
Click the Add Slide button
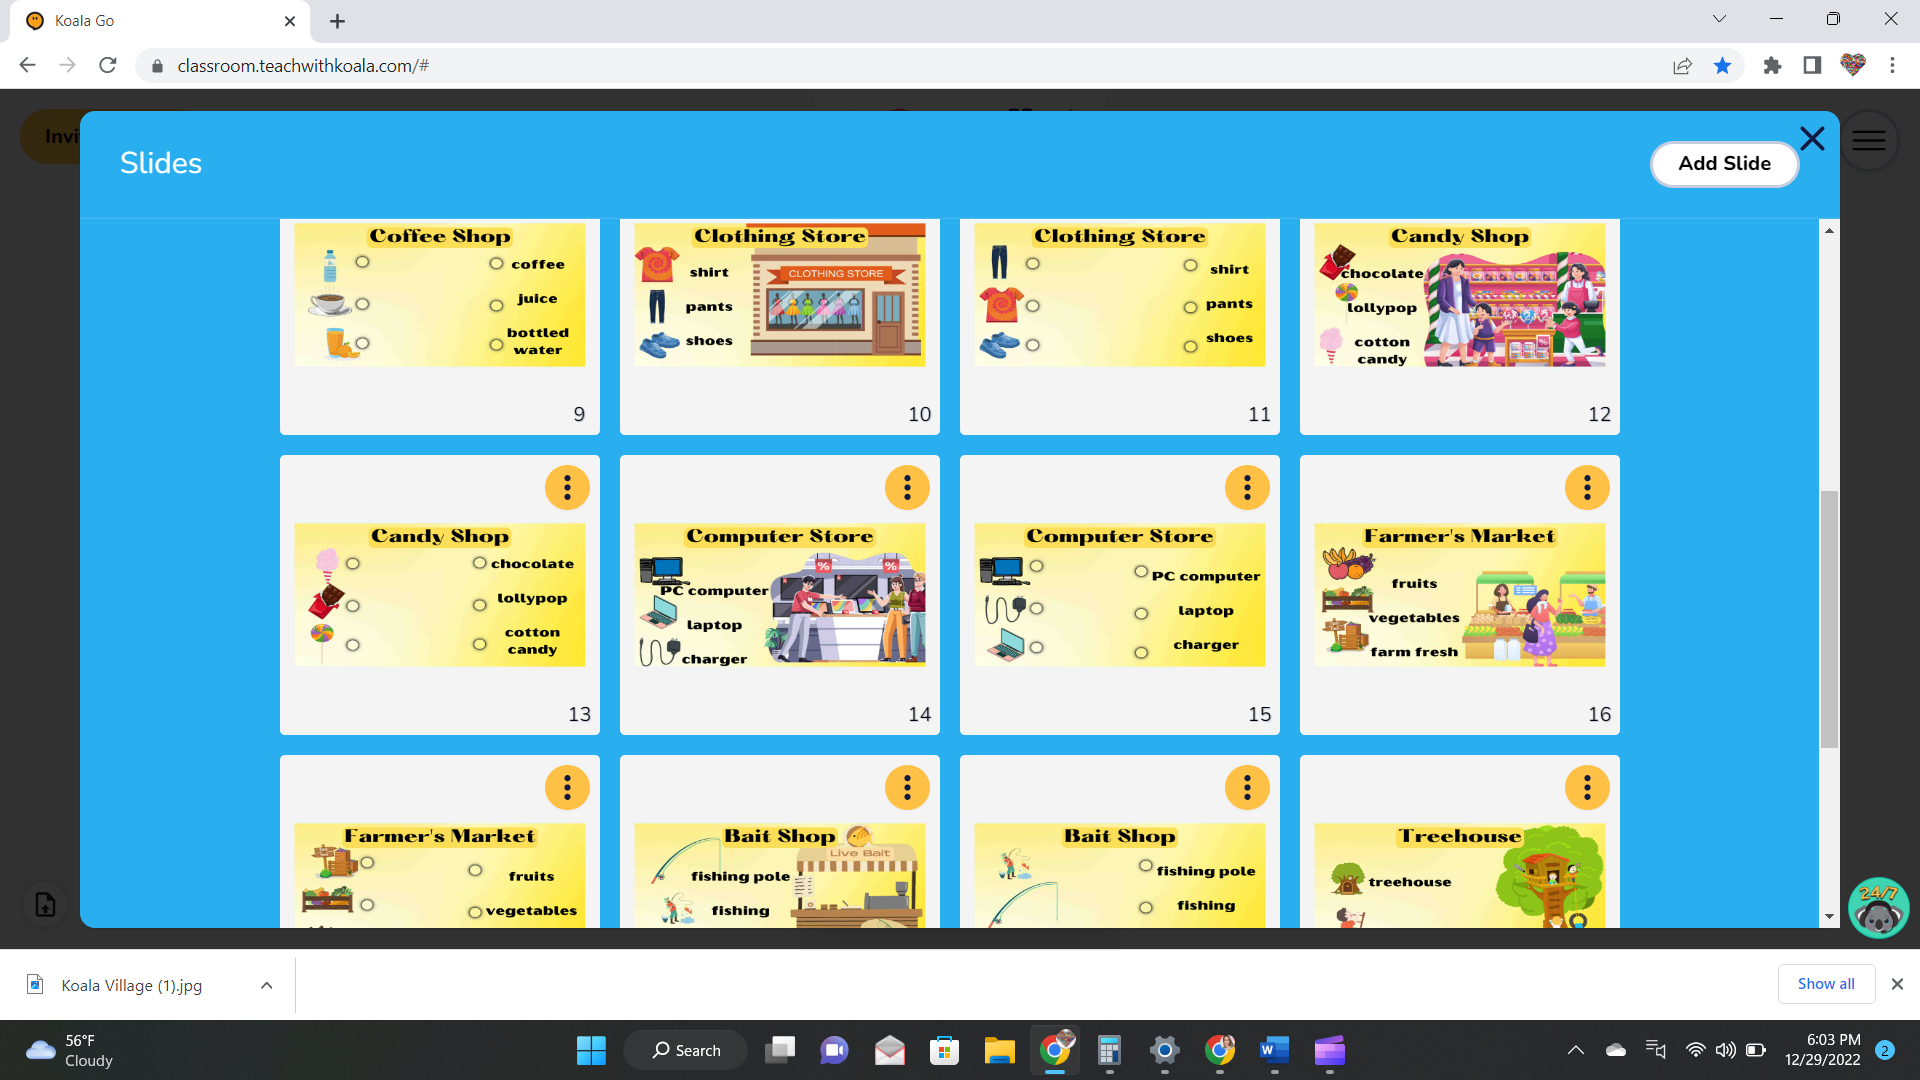pos(1724,164)
